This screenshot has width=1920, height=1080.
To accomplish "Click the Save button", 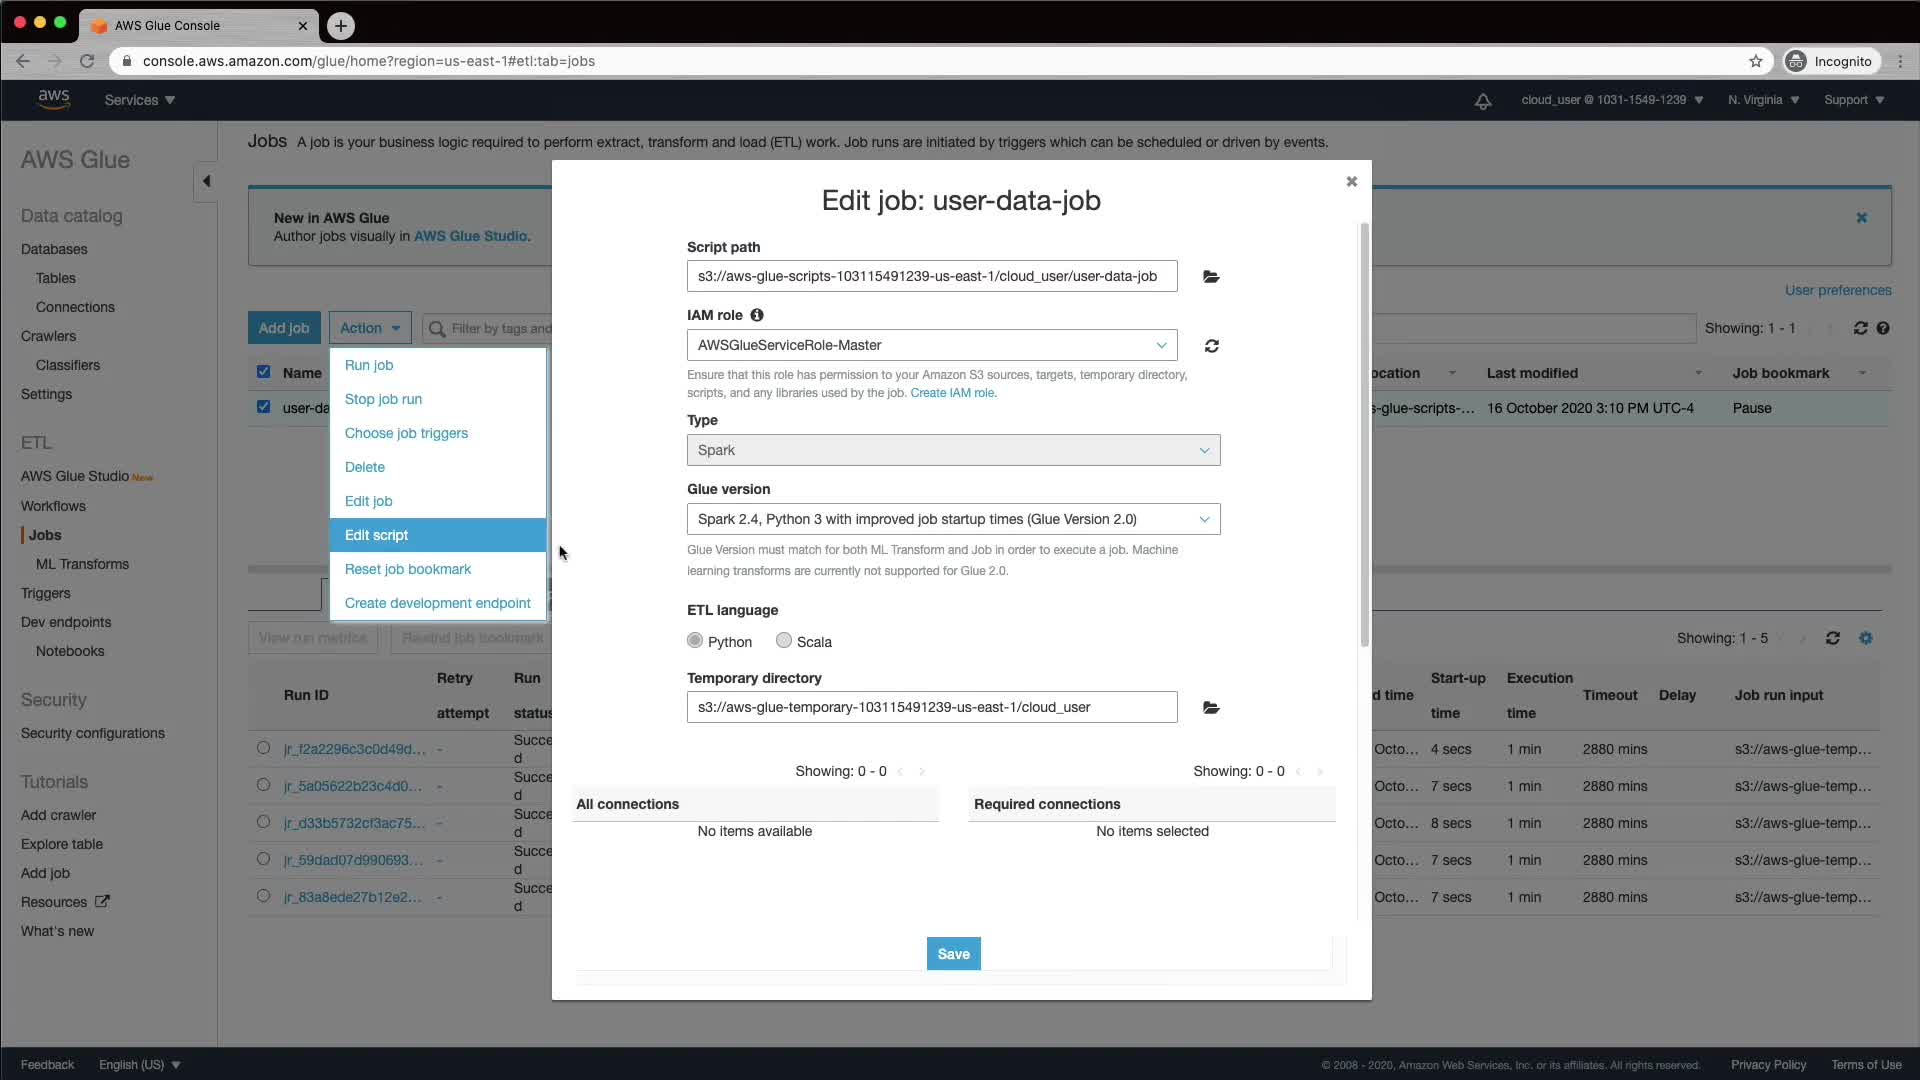I will coord(953,954).
